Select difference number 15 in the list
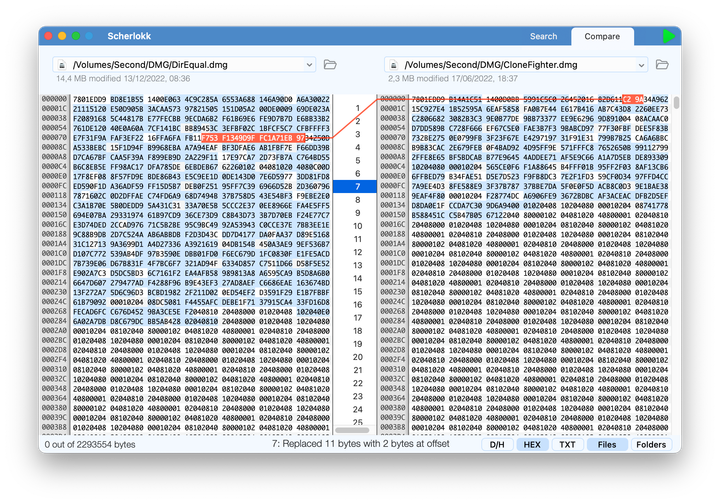 (x=357, y=291)
